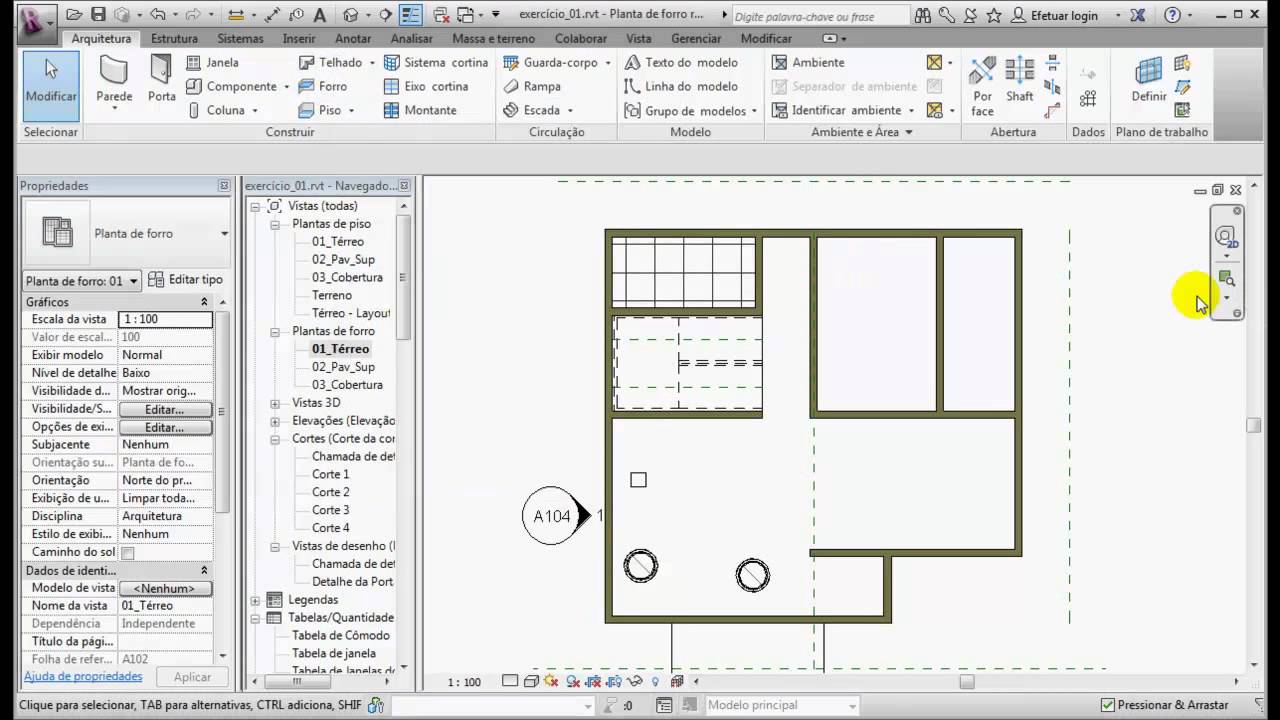1280x720 pixels.
Task: Toggle Caminho do sol checkbox
Action: tap(128, 552)
